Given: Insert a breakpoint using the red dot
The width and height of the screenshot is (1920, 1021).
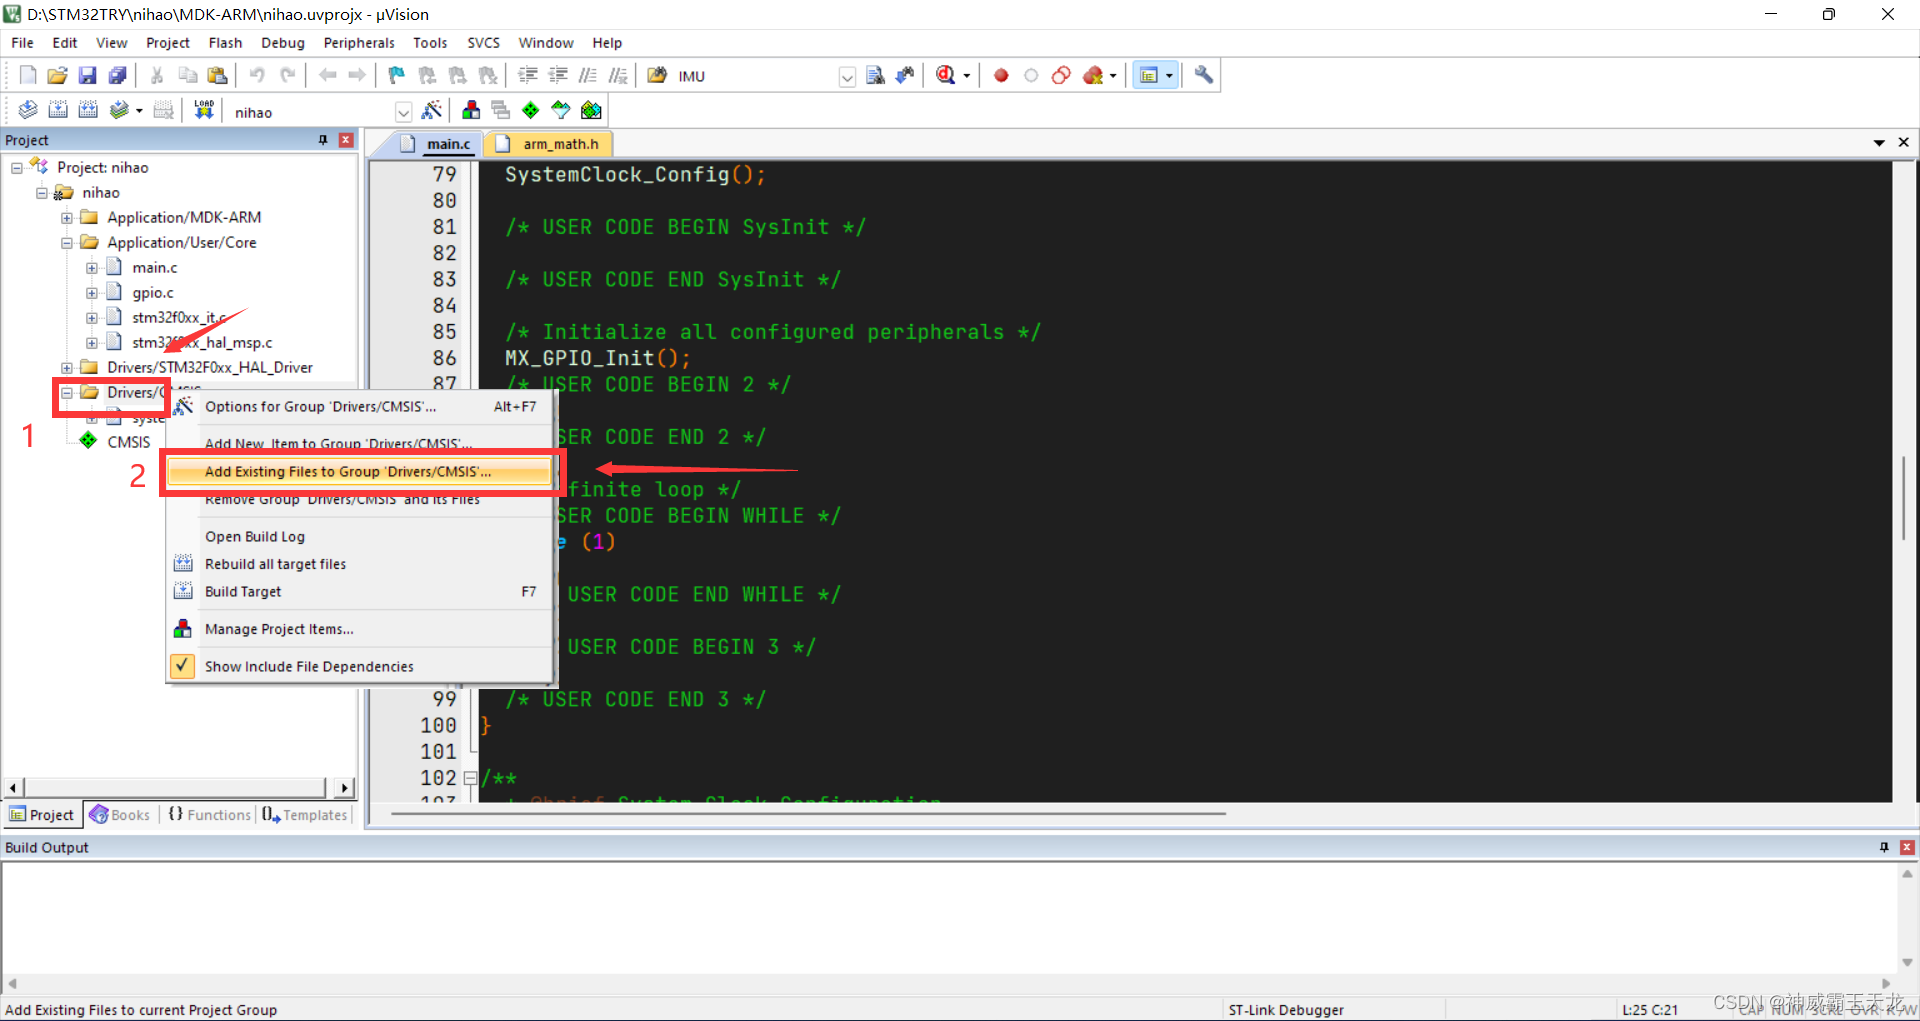Looking at the screenshot, I should coord(1001,75).
